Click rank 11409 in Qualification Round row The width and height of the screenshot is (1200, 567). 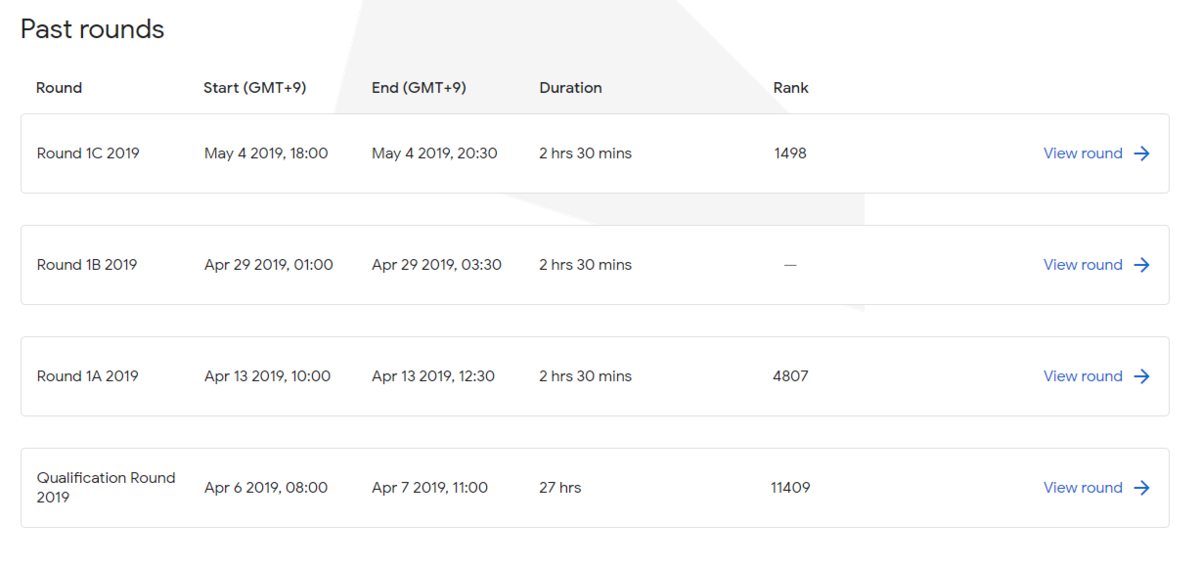[790, 488]
